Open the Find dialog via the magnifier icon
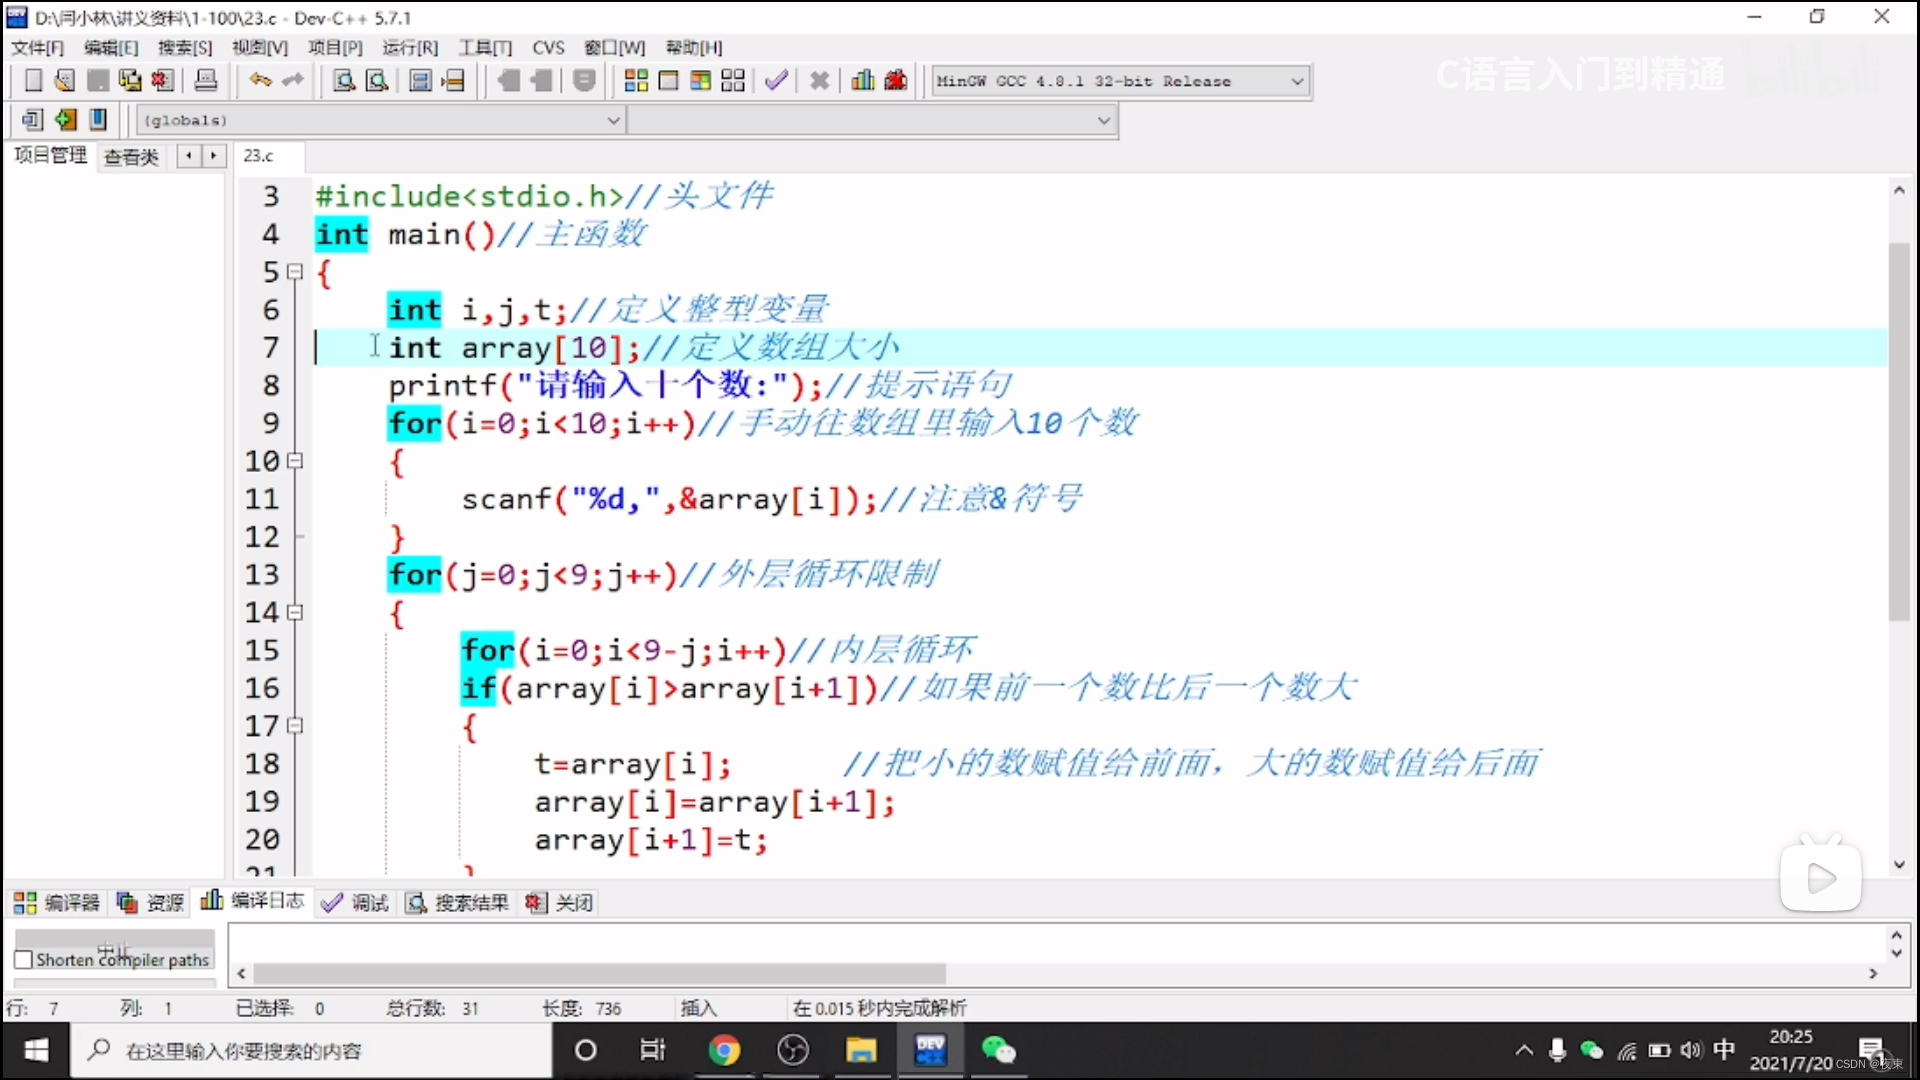This screenshot has height=1080, width=1920. 342,80
